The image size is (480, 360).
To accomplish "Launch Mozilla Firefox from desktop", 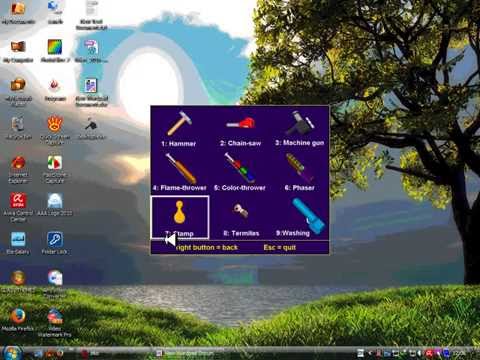I will click(18, 319).
